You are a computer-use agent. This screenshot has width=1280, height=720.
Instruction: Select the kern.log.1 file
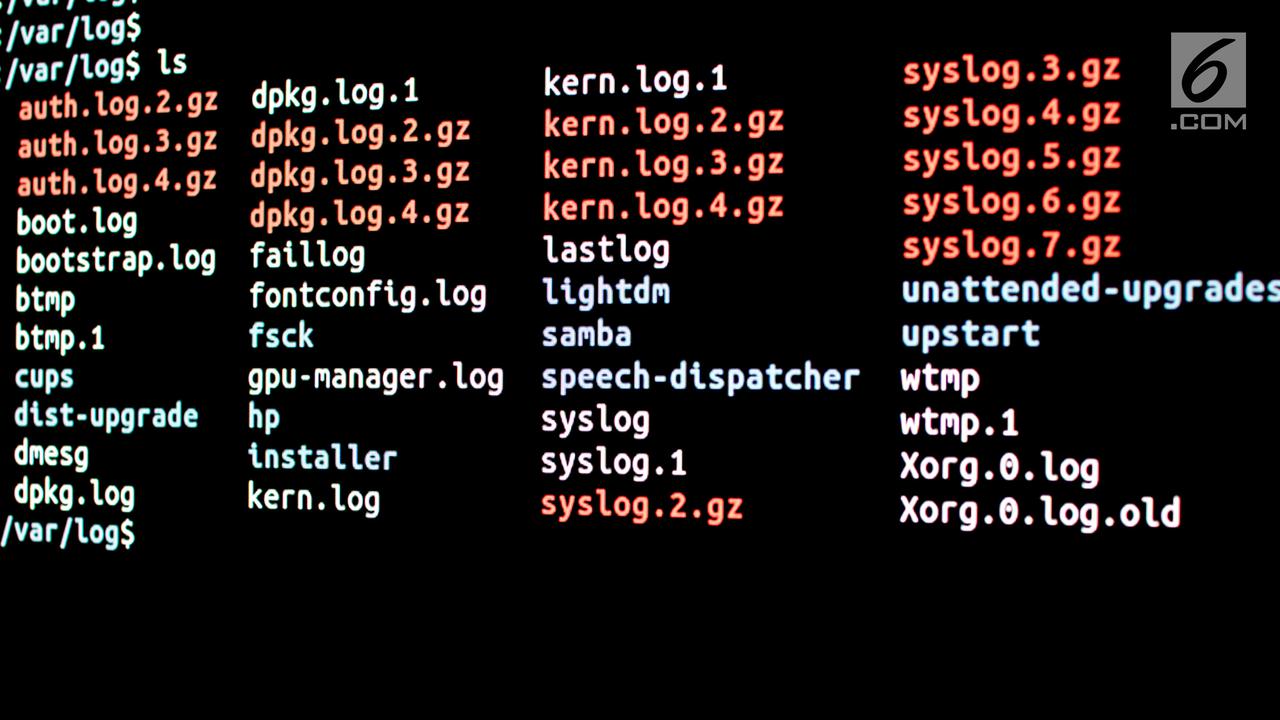pyautogui.click(x=635, y=80)
